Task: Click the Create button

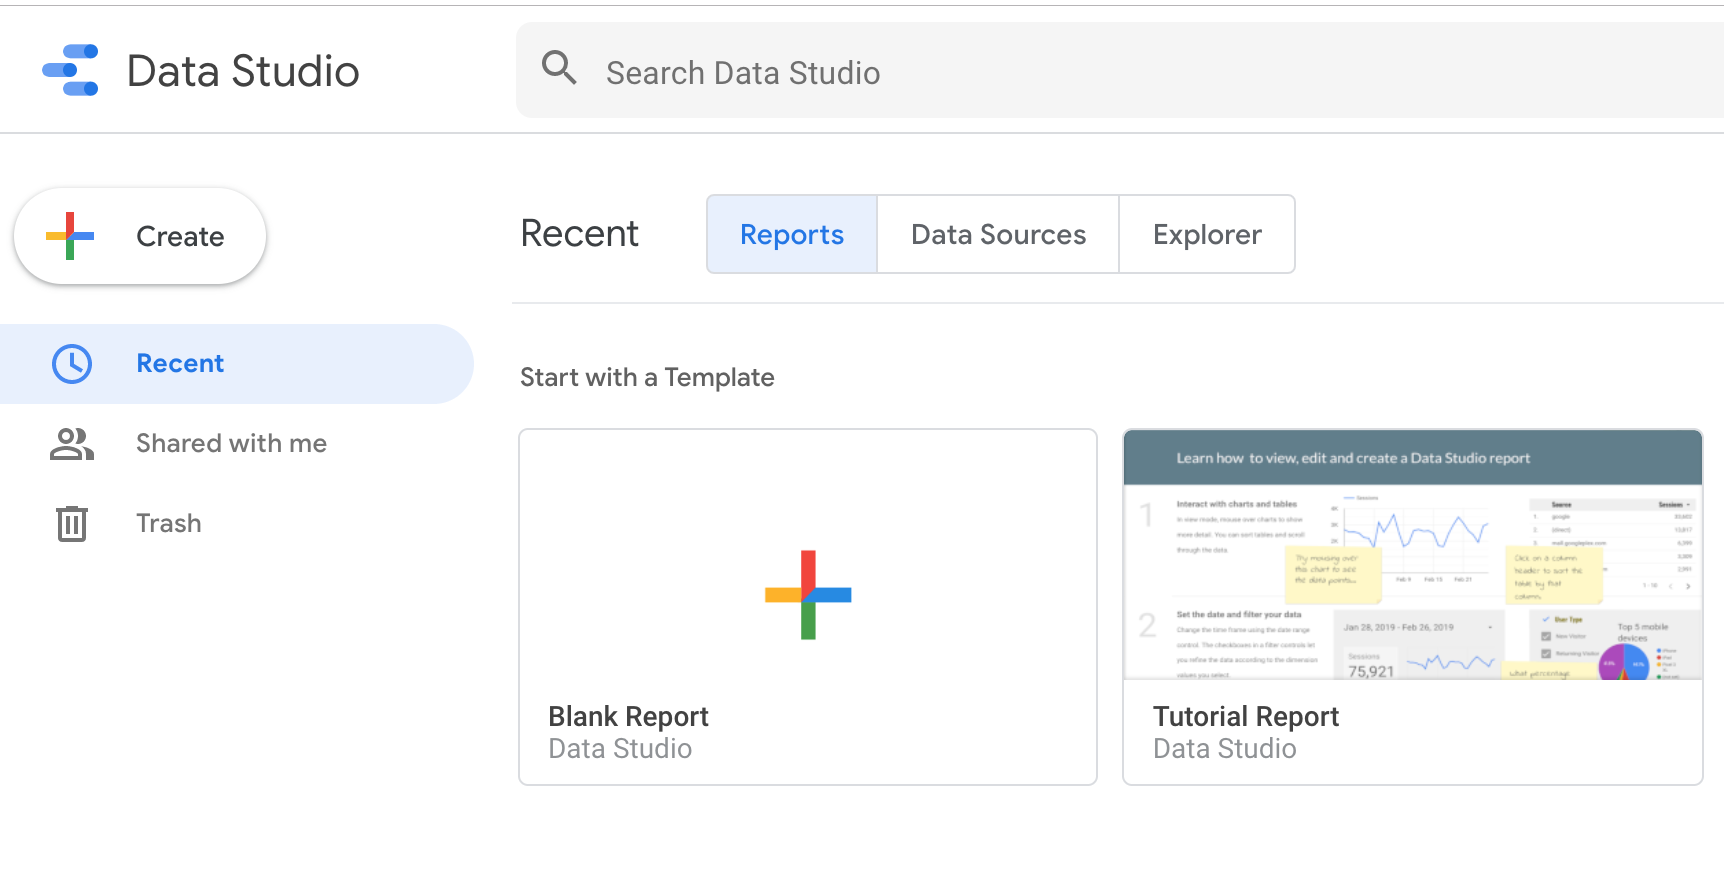Action: click(140, 236)
